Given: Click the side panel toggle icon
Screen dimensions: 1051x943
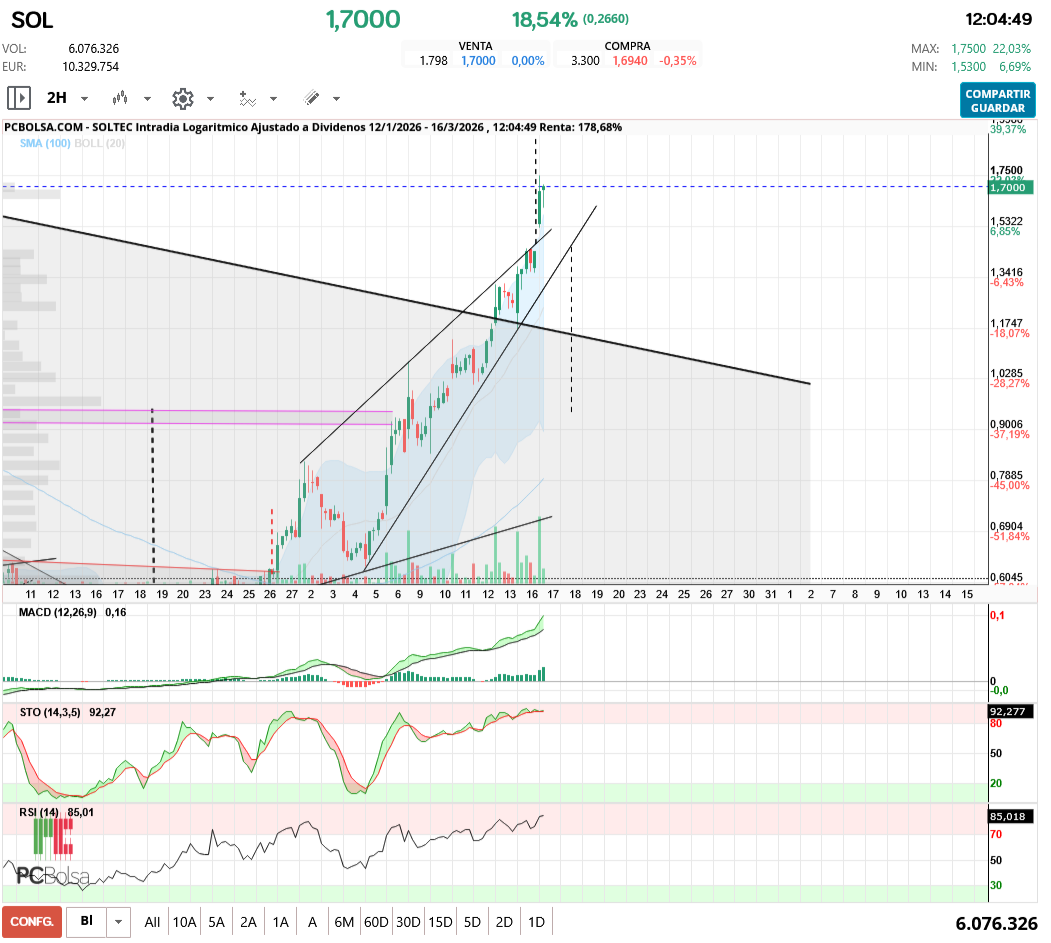Looking at the screenshot, I should tap(18, 98).
